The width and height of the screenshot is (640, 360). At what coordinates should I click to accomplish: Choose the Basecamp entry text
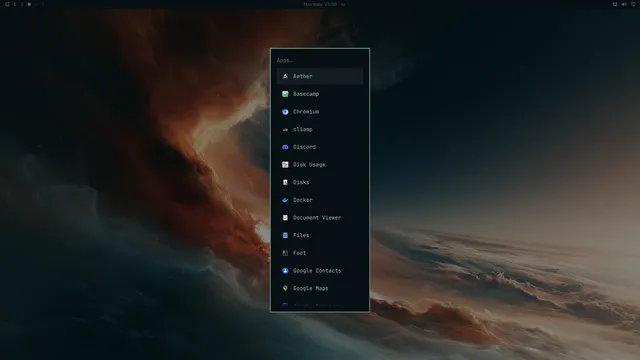coord(306,94)
